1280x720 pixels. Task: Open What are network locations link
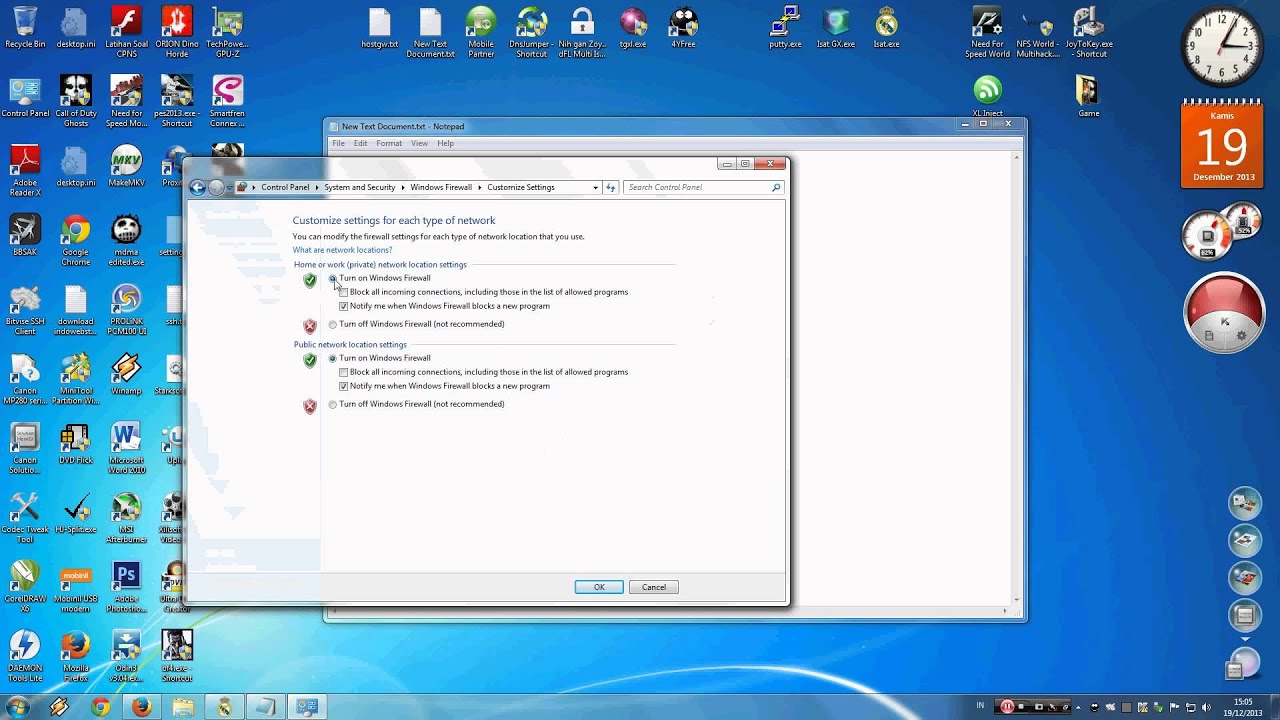[342, 250]
